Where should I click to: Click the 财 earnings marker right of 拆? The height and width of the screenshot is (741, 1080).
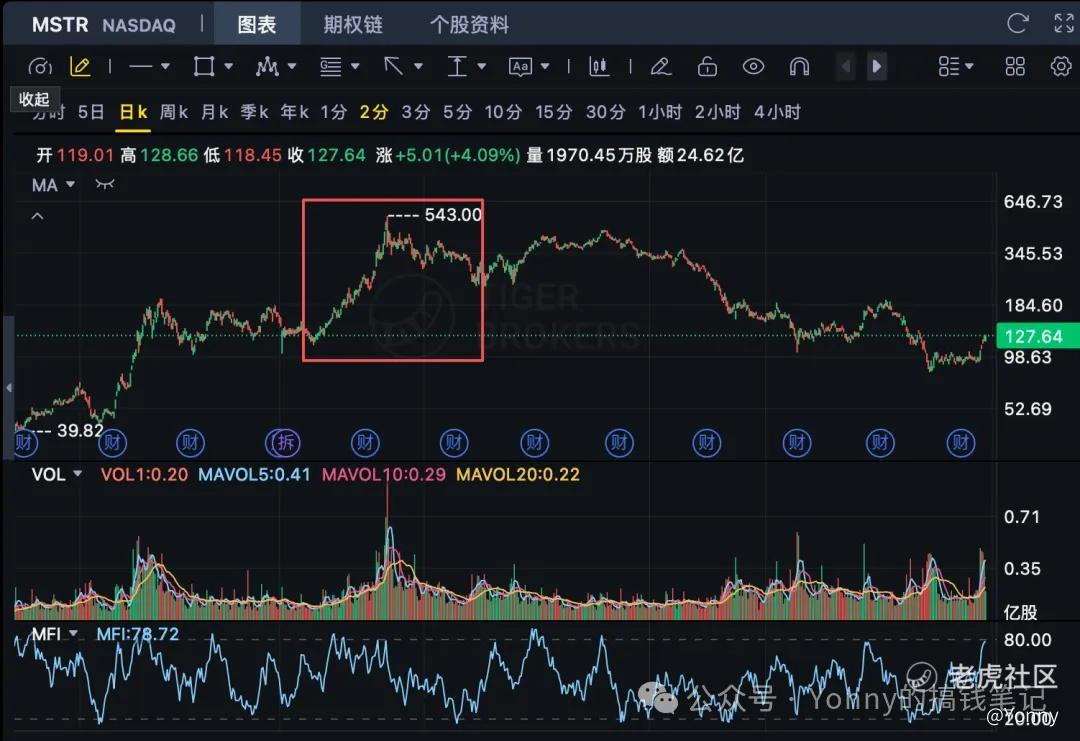(365, 443)
